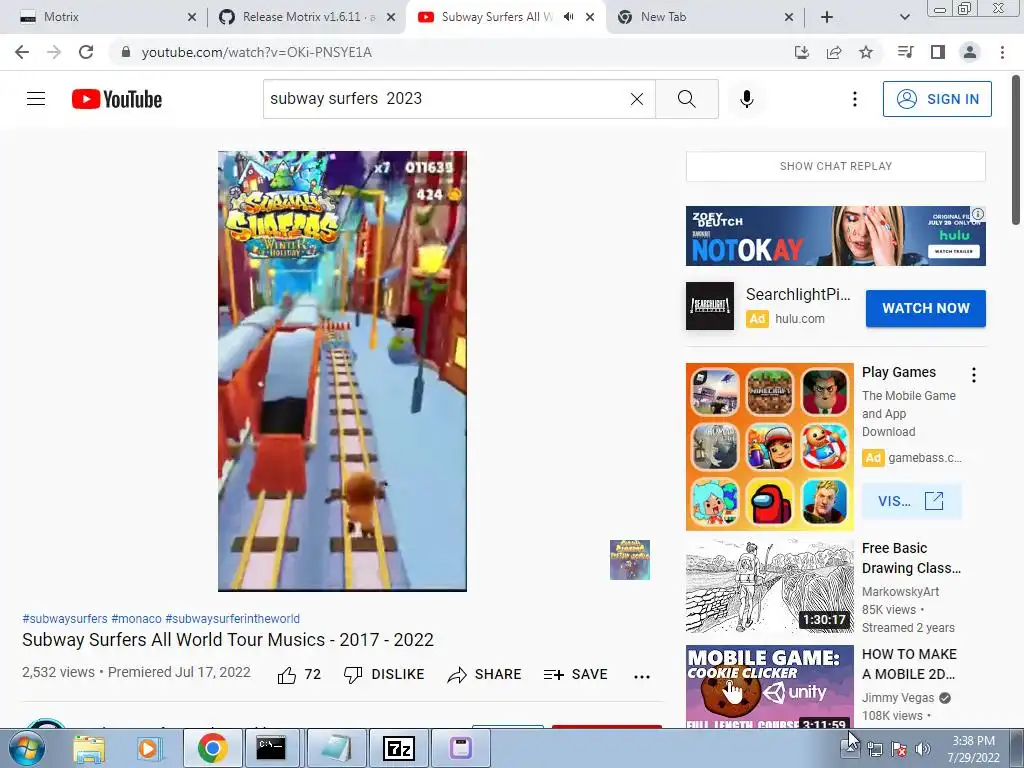Install app icon in address bar
The image size is (1024, 768).
coord(802,52)
